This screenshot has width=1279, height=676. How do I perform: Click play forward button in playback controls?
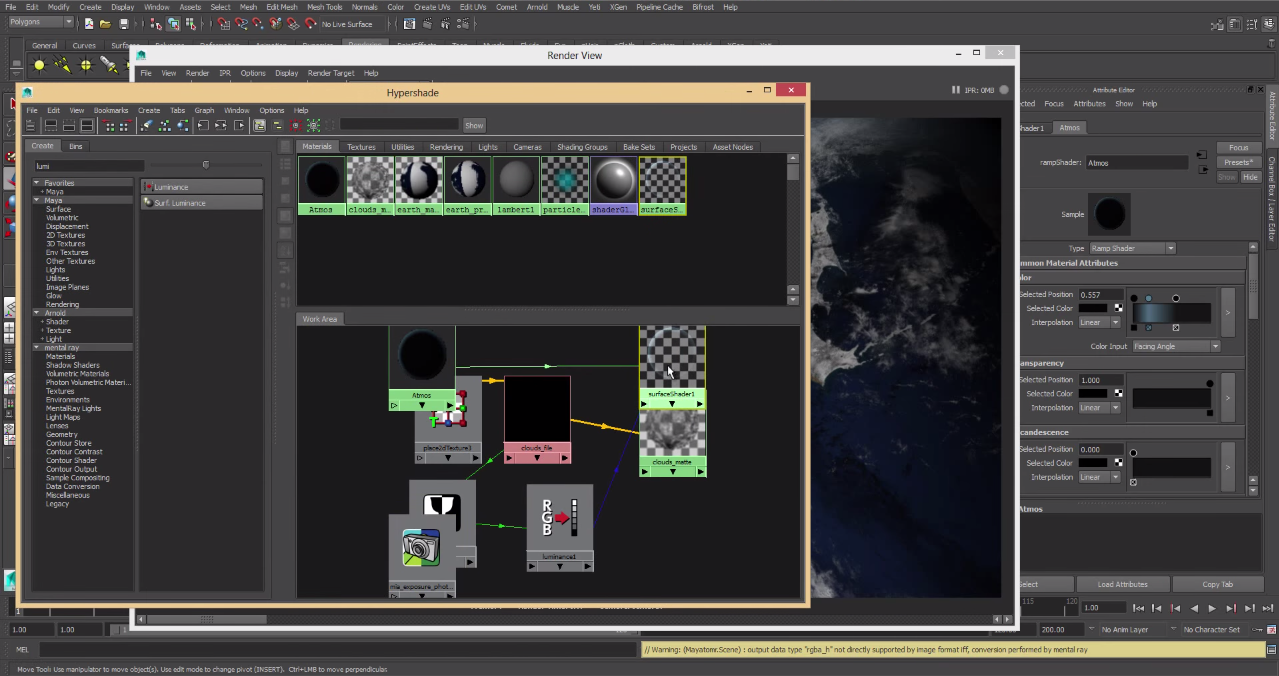[x=1212, y=608]
